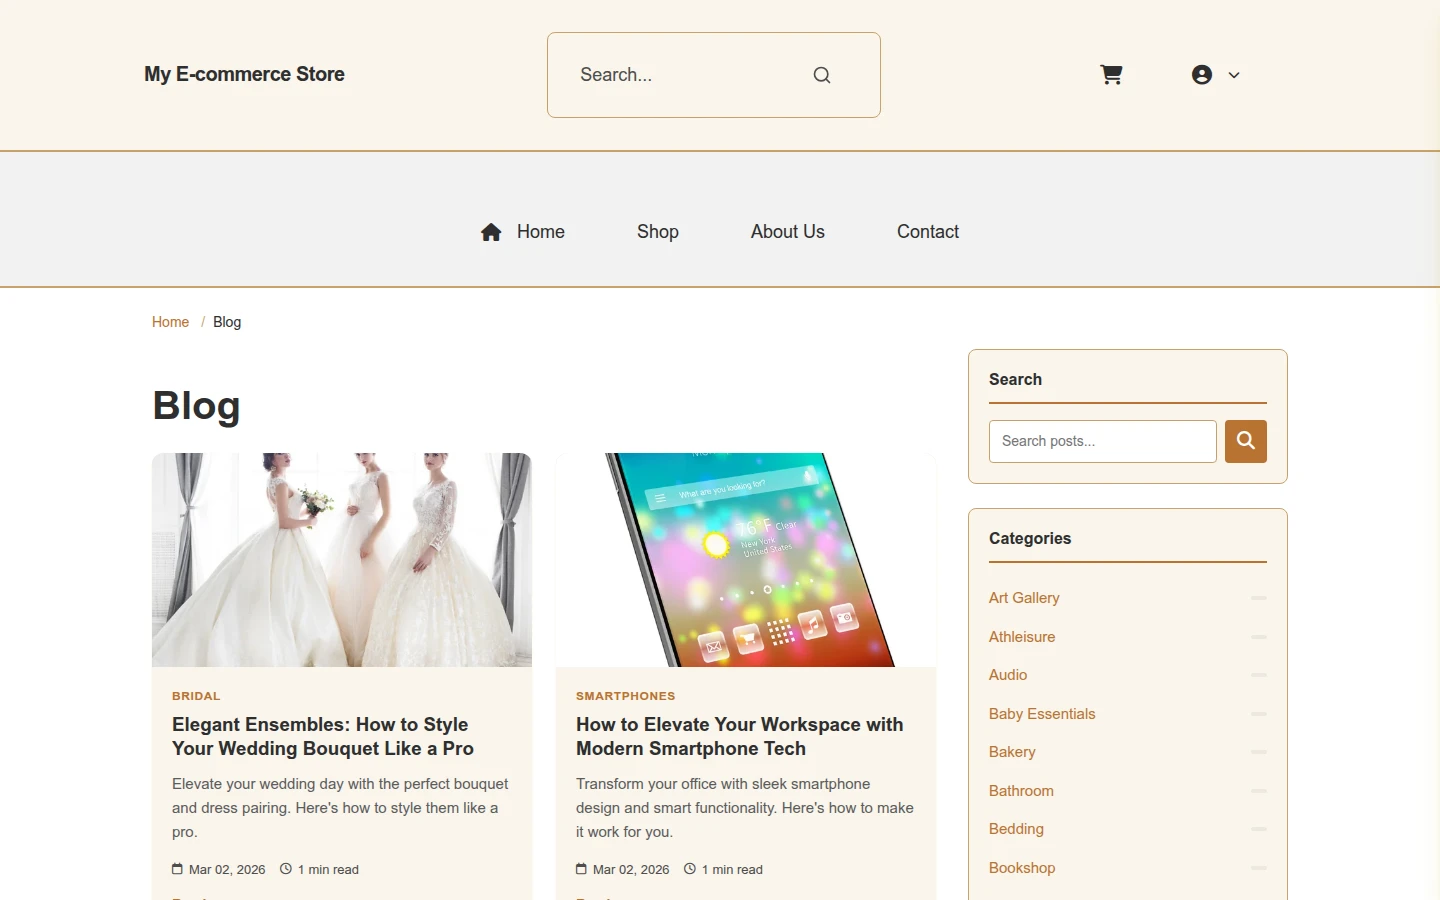This screenshot has height=900, width=1440.
Task: Click the user account avatar icon
Action: [x=1202, y=75]
